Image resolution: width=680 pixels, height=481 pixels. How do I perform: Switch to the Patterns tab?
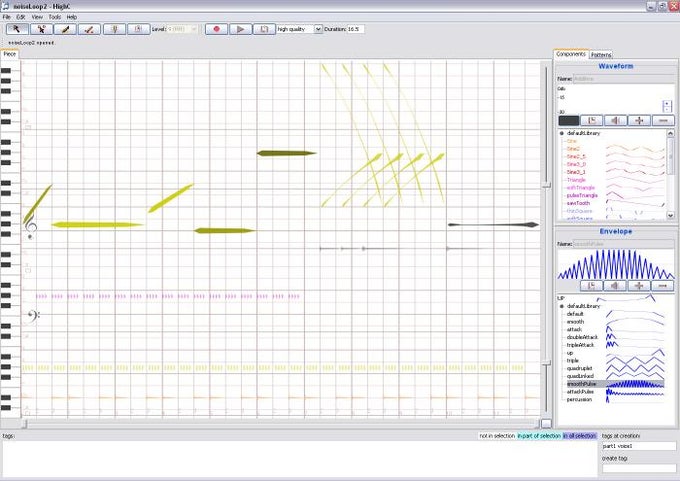point(601,55)
